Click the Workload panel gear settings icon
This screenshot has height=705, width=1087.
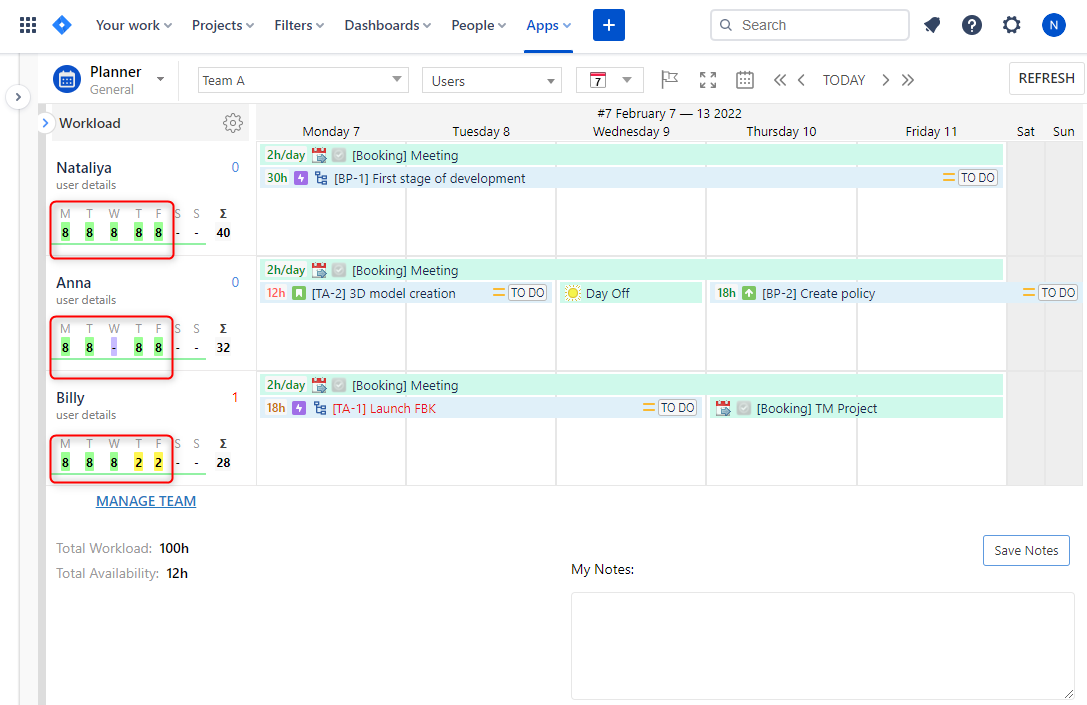233,123
